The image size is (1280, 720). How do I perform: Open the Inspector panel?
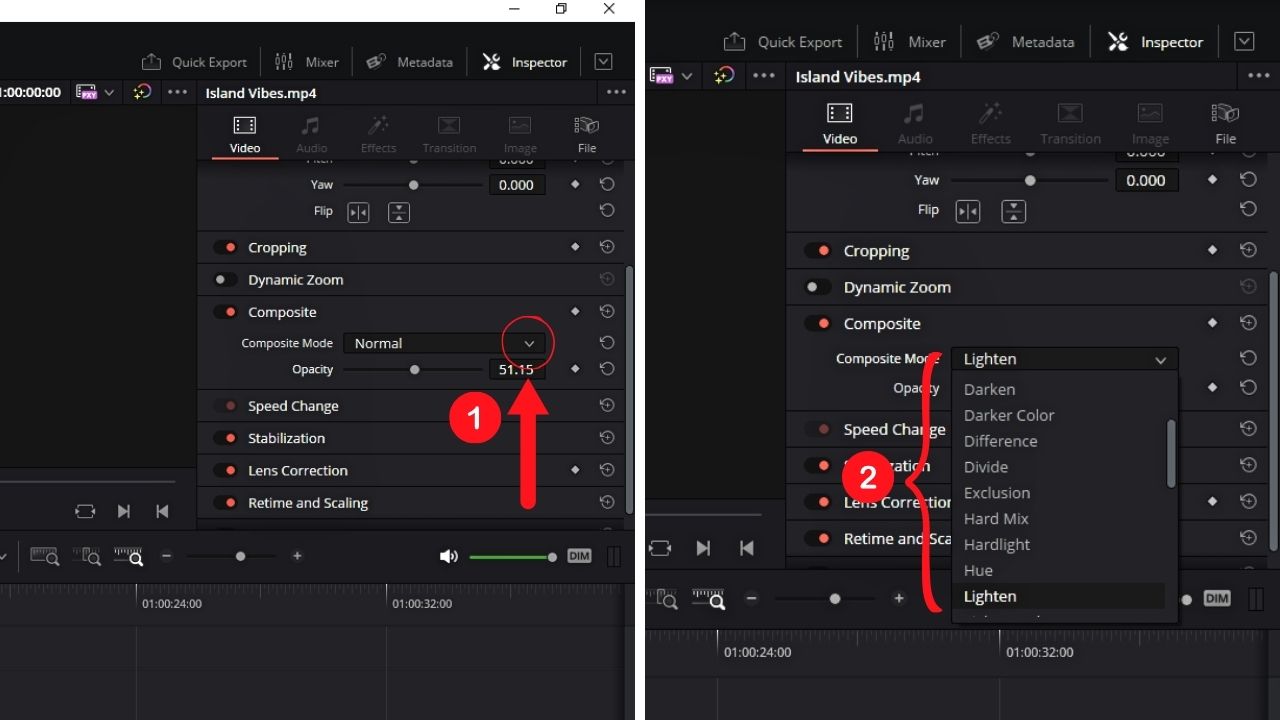pos(524,61)
